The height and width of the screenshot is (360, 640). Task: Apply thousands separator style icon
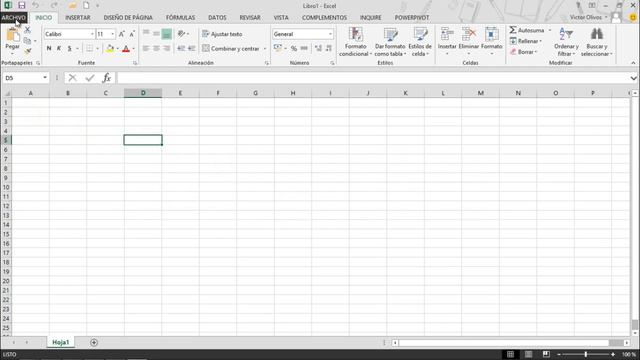[x=304, y=49]
